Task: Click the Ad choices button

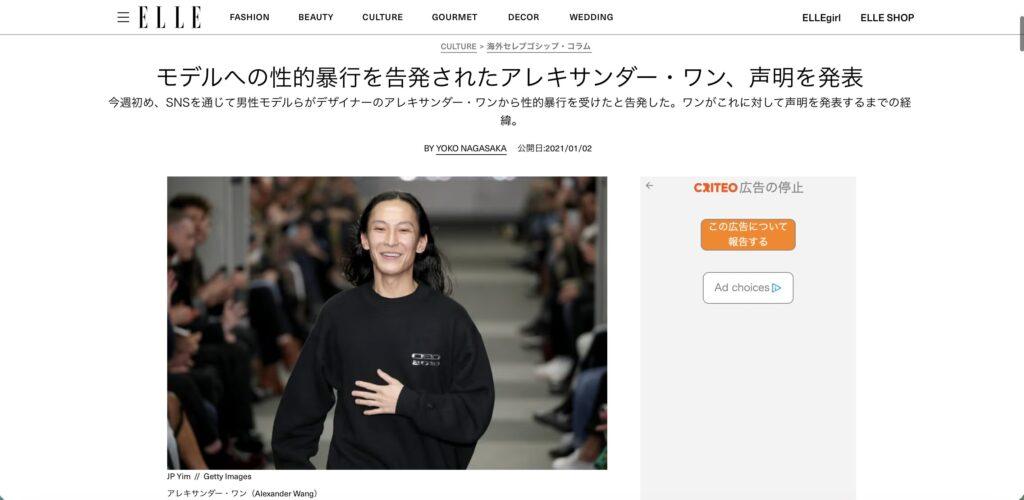Action: (748, 288)
